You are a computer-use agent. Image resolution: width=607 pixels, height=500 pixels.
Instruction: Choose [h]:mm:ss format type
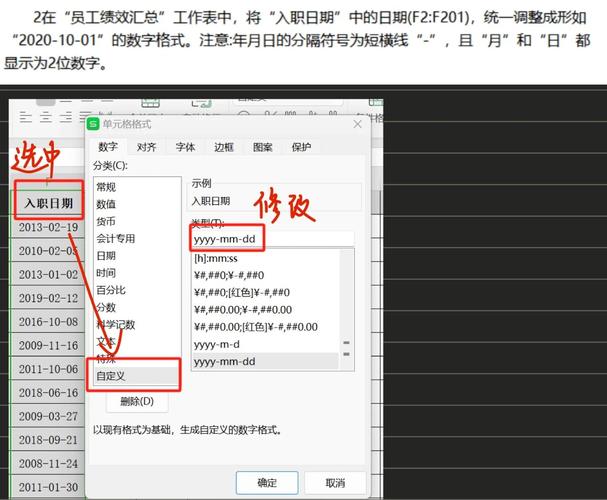tap(266, 259)
